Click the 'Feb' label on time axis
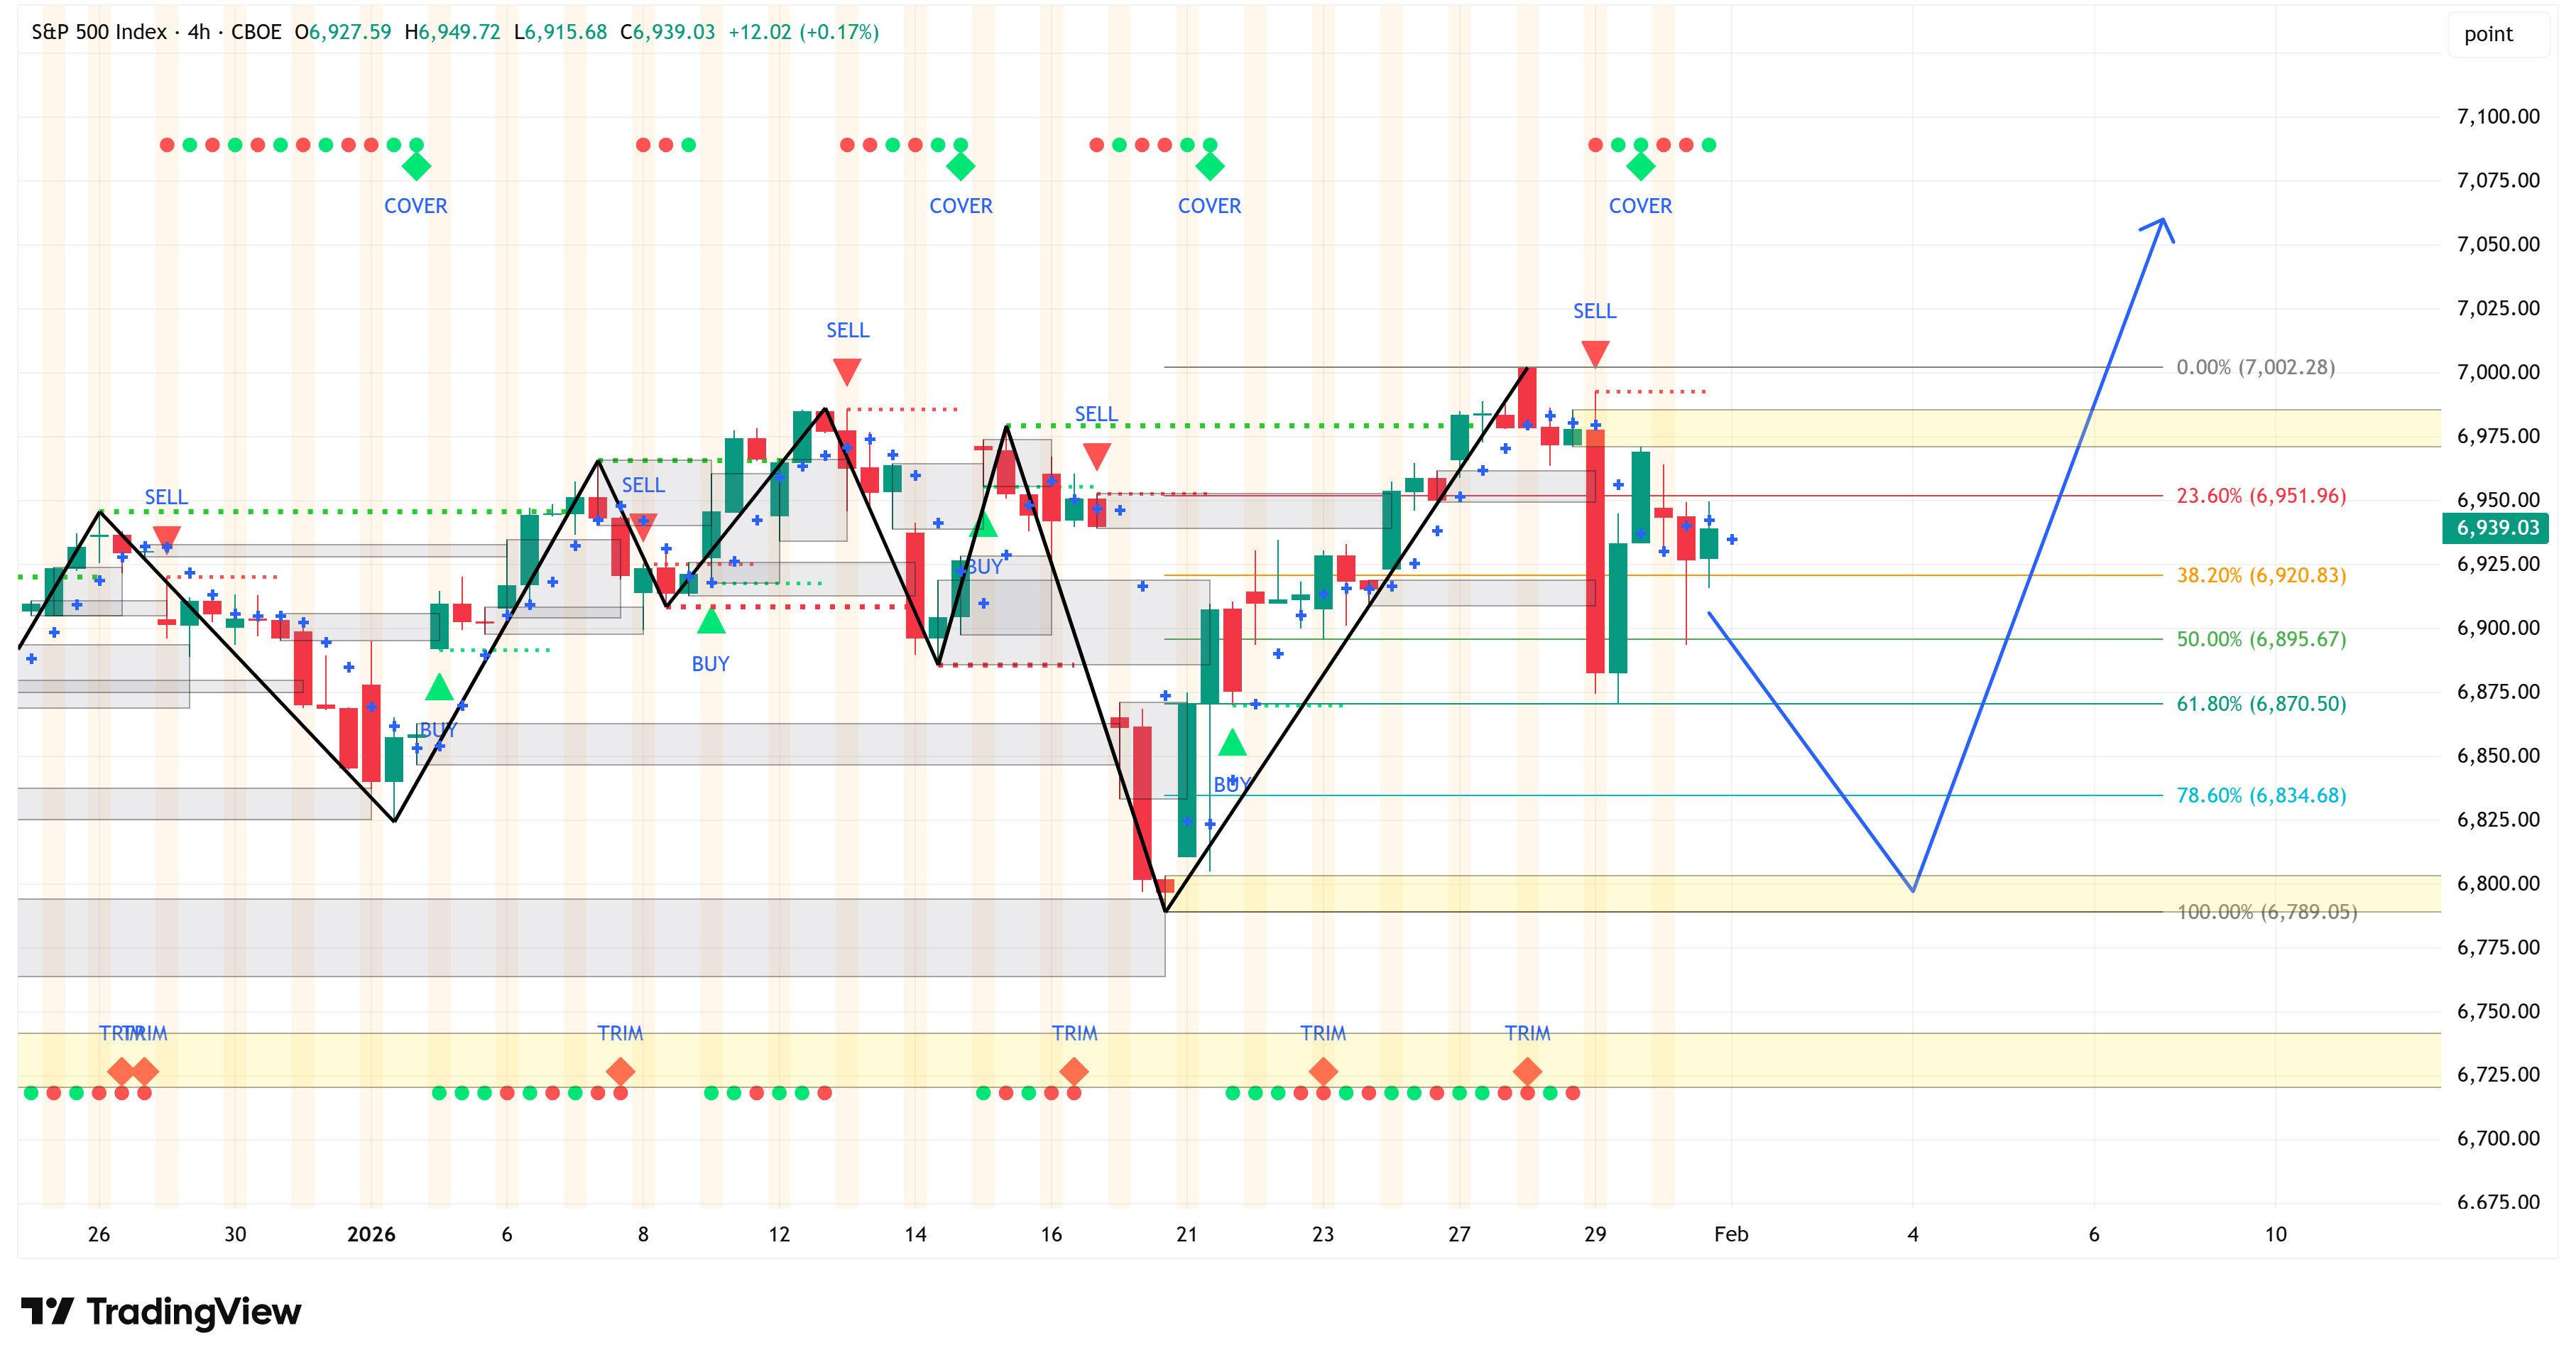 pos(1731,1234)
